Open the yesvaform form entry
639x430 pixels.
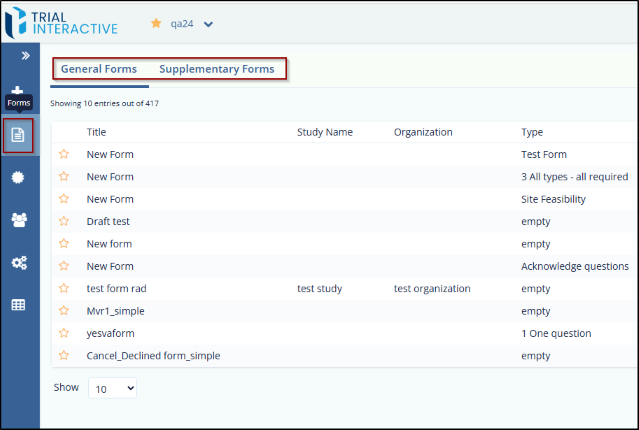tap(109, 333)
